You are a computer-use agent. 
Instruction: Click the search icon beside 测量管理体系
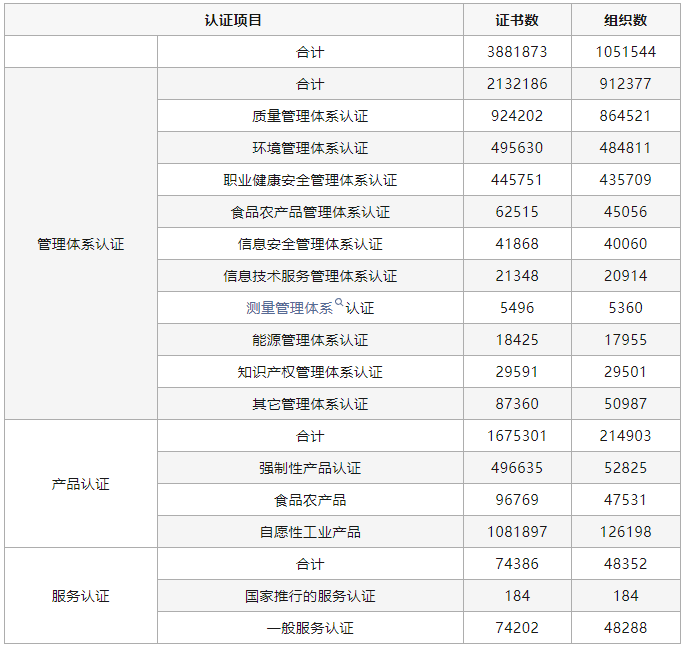(x=339, y=303)
